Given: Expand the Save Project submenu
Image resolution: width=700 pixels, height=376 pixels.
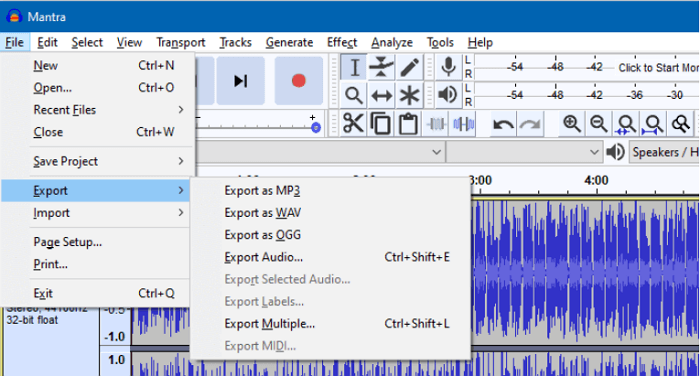Looking at the screenshot, I should tap(97, 161).
